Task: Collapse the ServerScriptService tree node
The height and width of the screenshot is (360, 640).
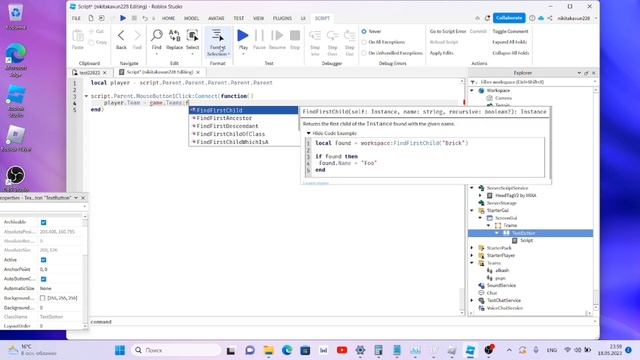Action: [x=472, y=188]
